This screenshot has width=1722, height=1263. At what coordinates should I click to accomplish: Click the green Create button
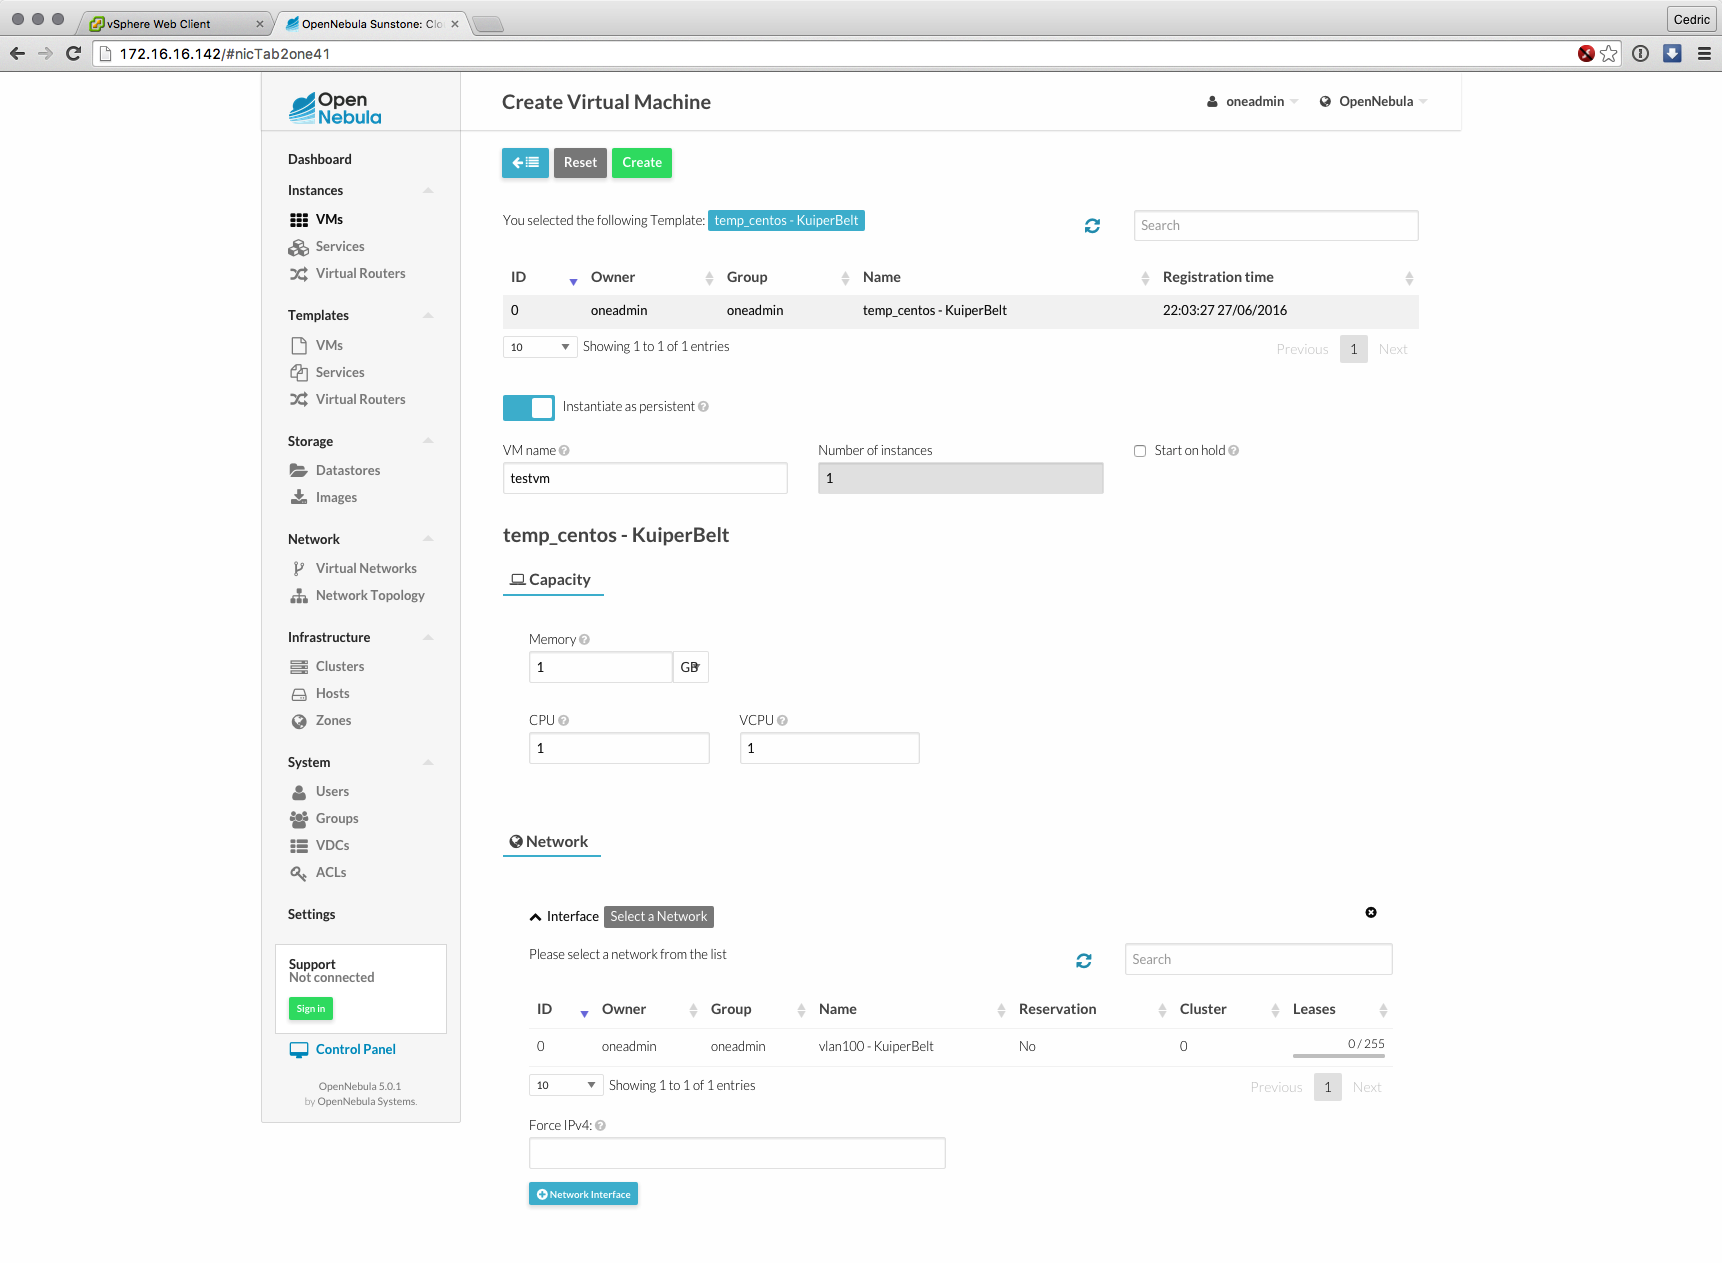click(x=641, y=163)
